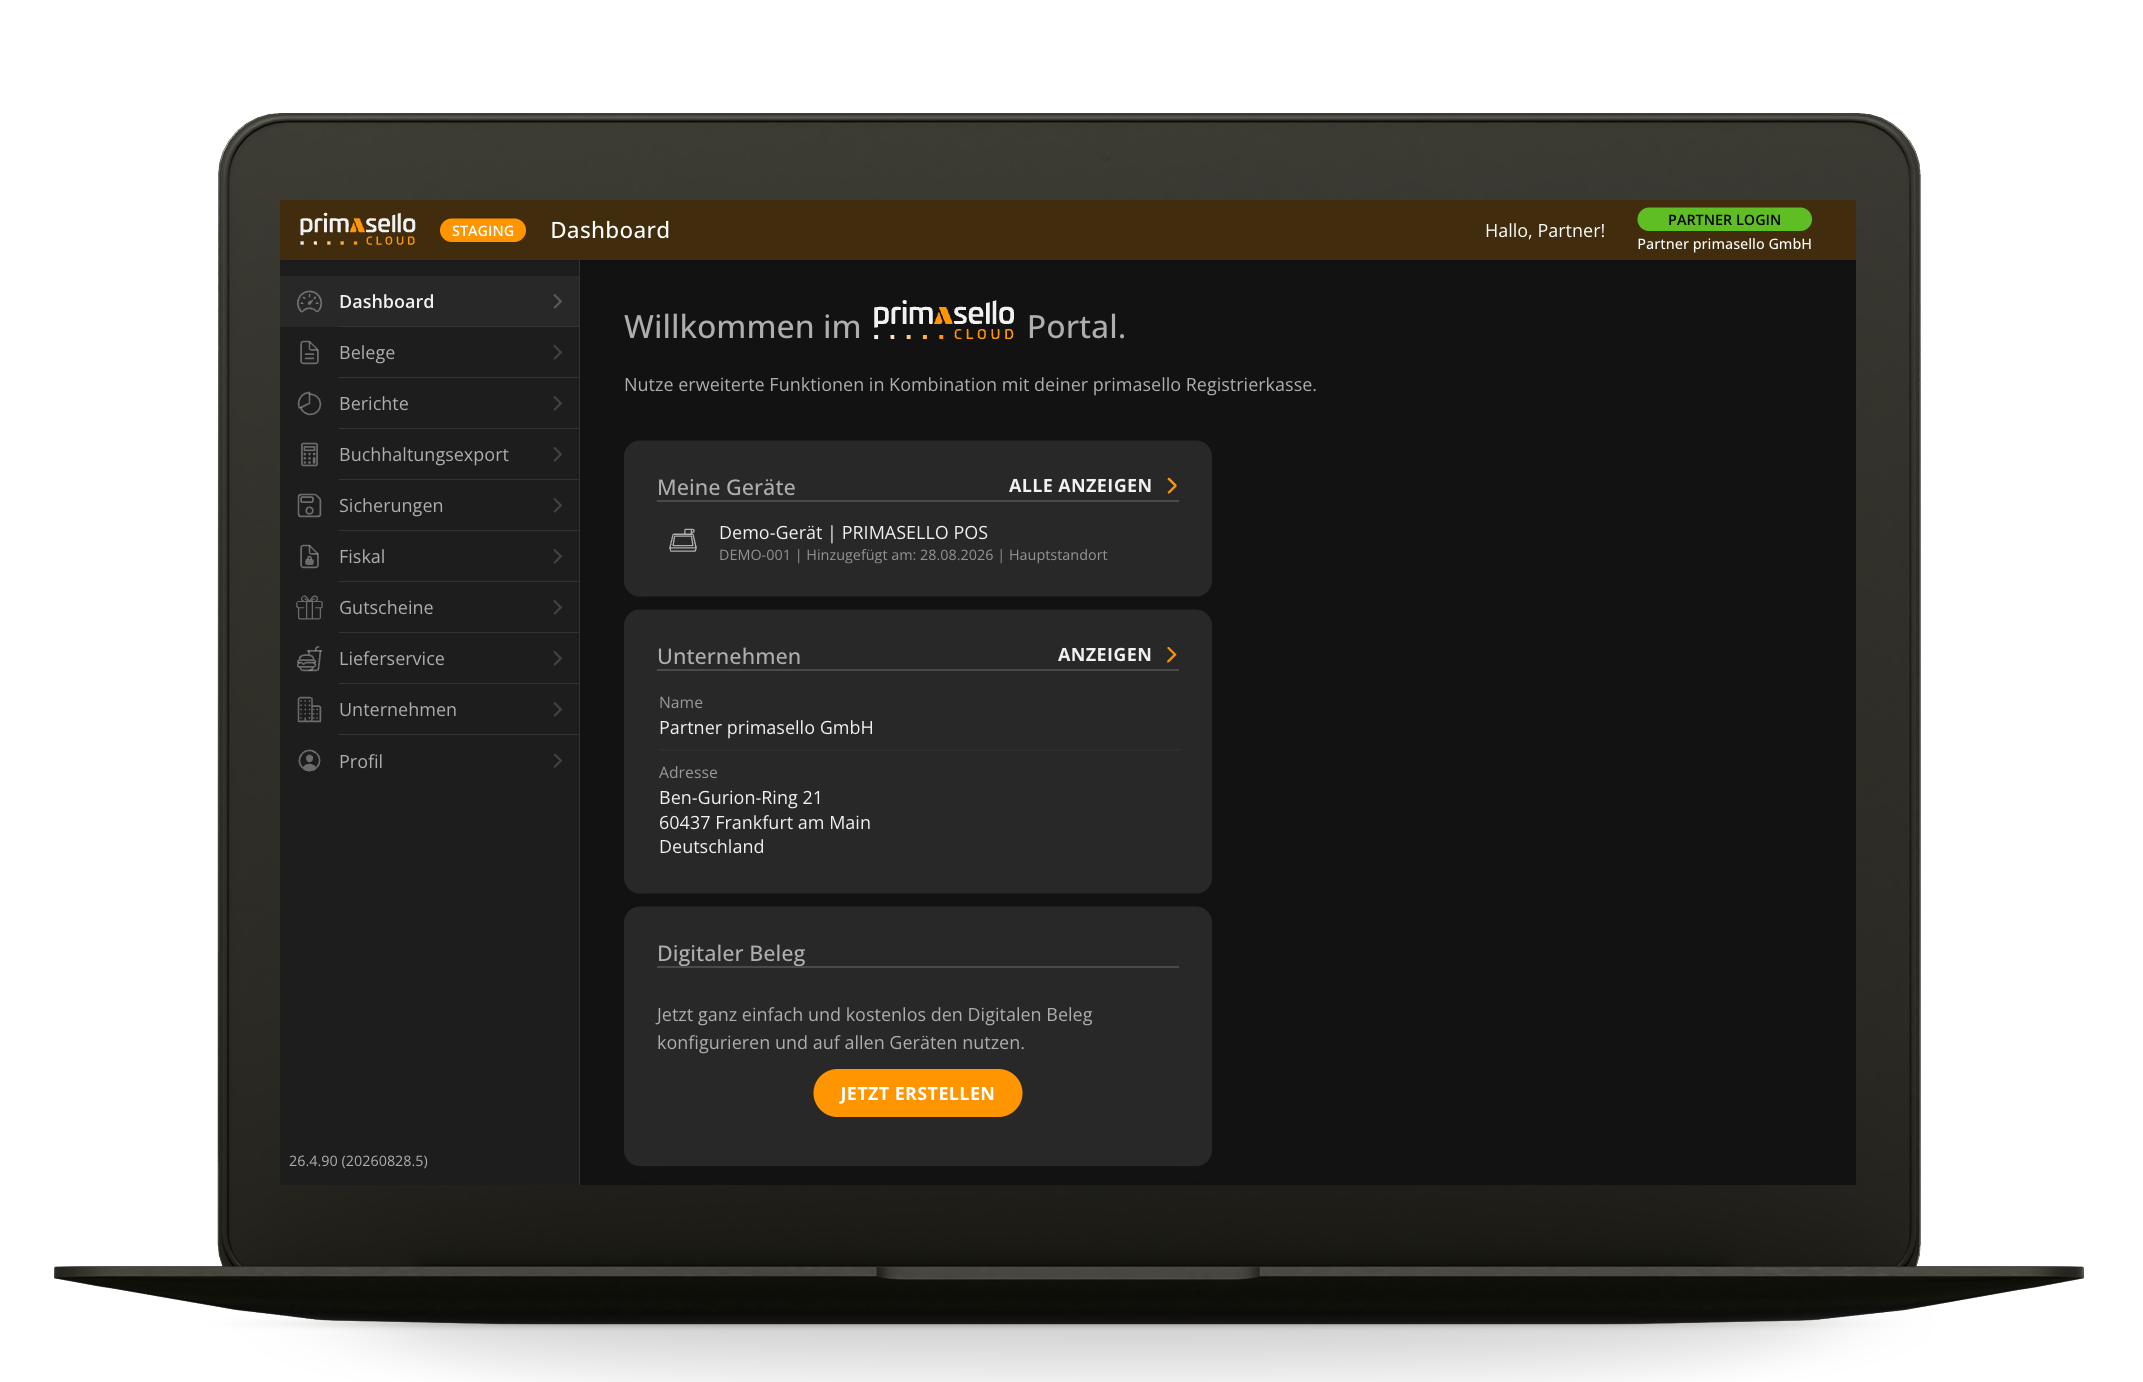2143x1382 pixels.
Task: Open Lieferservice from the sidebar
Action: 430,659
